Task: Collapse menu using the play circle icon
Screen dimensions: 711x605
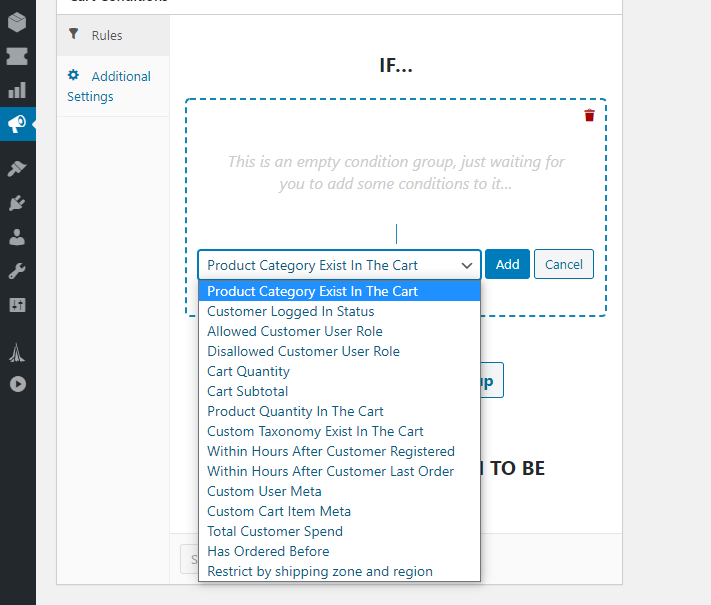Action: tap(17, 383)
